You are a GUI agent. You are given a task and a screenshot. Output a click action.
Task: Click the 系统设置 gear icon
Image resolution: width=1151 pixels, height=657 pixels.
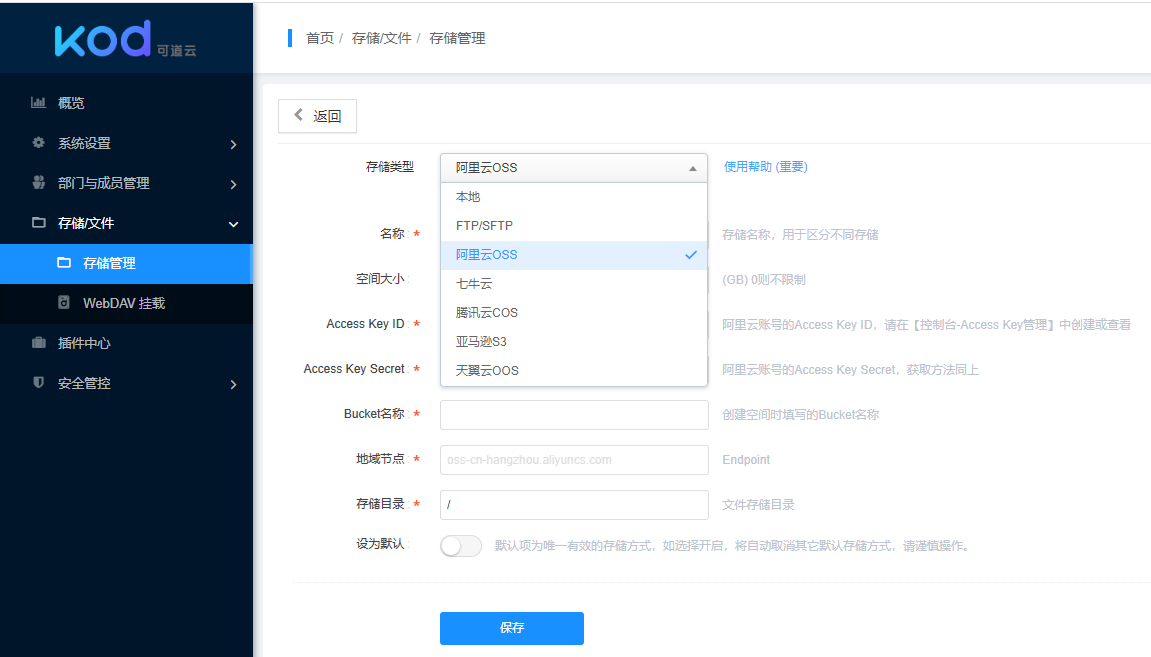[x=38, y=142]
